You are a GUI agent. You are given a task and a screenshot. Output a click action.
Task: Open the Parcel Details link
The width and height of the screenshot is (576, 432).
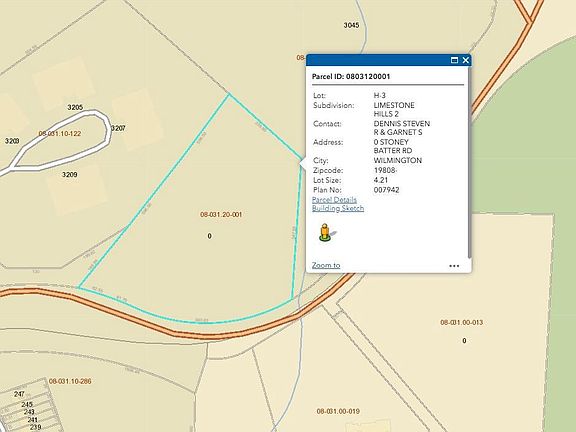tap(334, 200)
